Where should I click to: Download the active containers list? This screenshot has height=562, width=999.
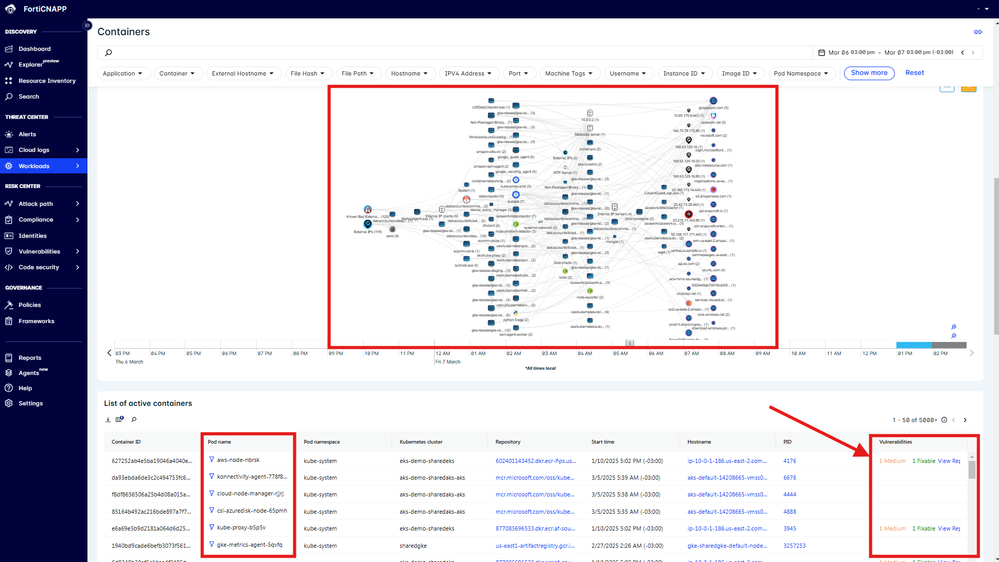click(x=108, y=419)
